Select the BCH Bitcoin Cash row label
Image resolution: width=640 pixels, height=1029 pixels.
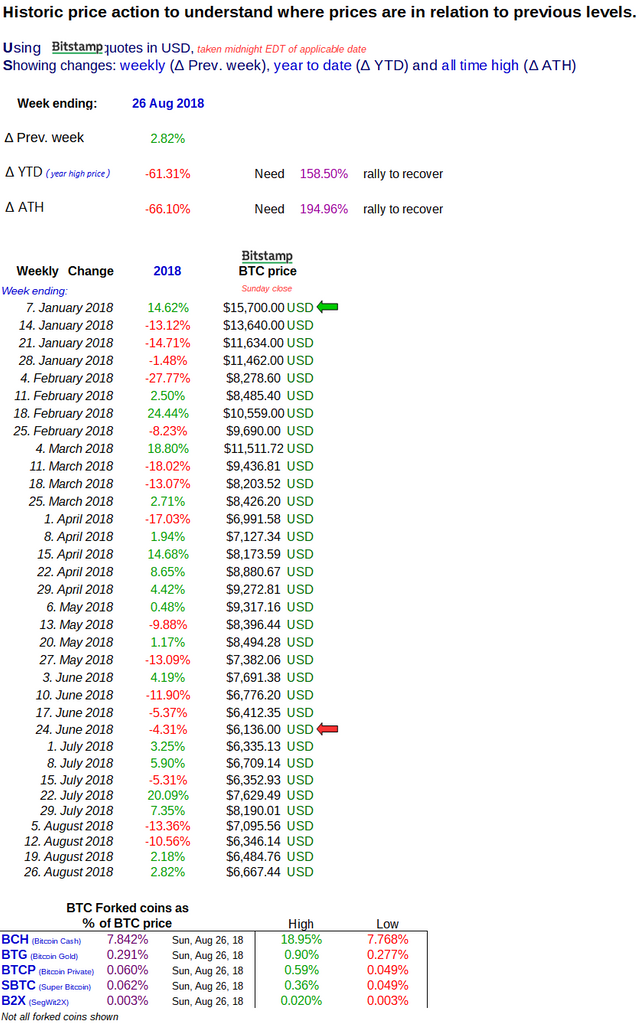coord(41,940)
